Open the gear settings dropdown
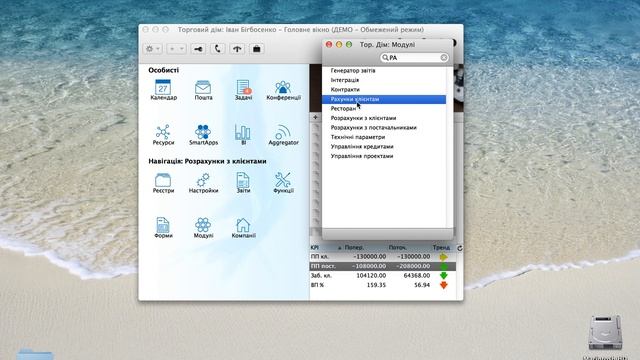 (x=153, y=49)
